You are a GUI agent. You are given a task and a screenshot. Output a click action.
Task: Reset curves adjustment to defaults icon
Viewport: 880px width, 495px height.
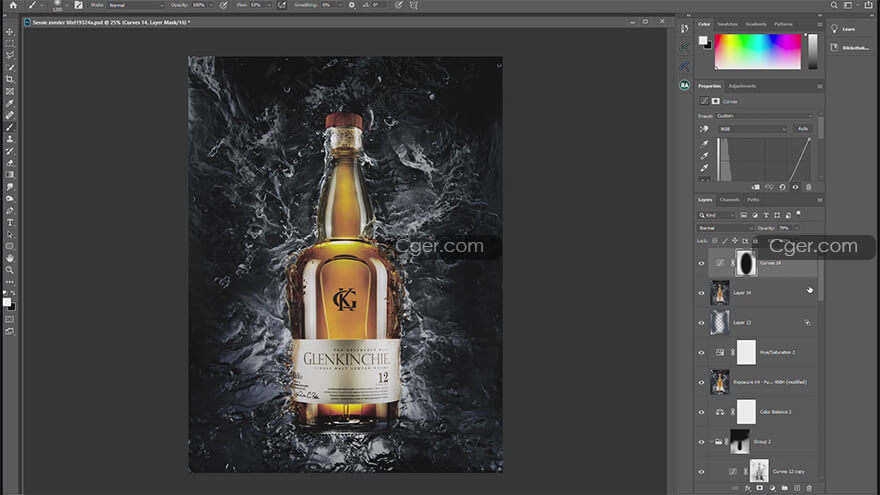[x=782, y=187]
